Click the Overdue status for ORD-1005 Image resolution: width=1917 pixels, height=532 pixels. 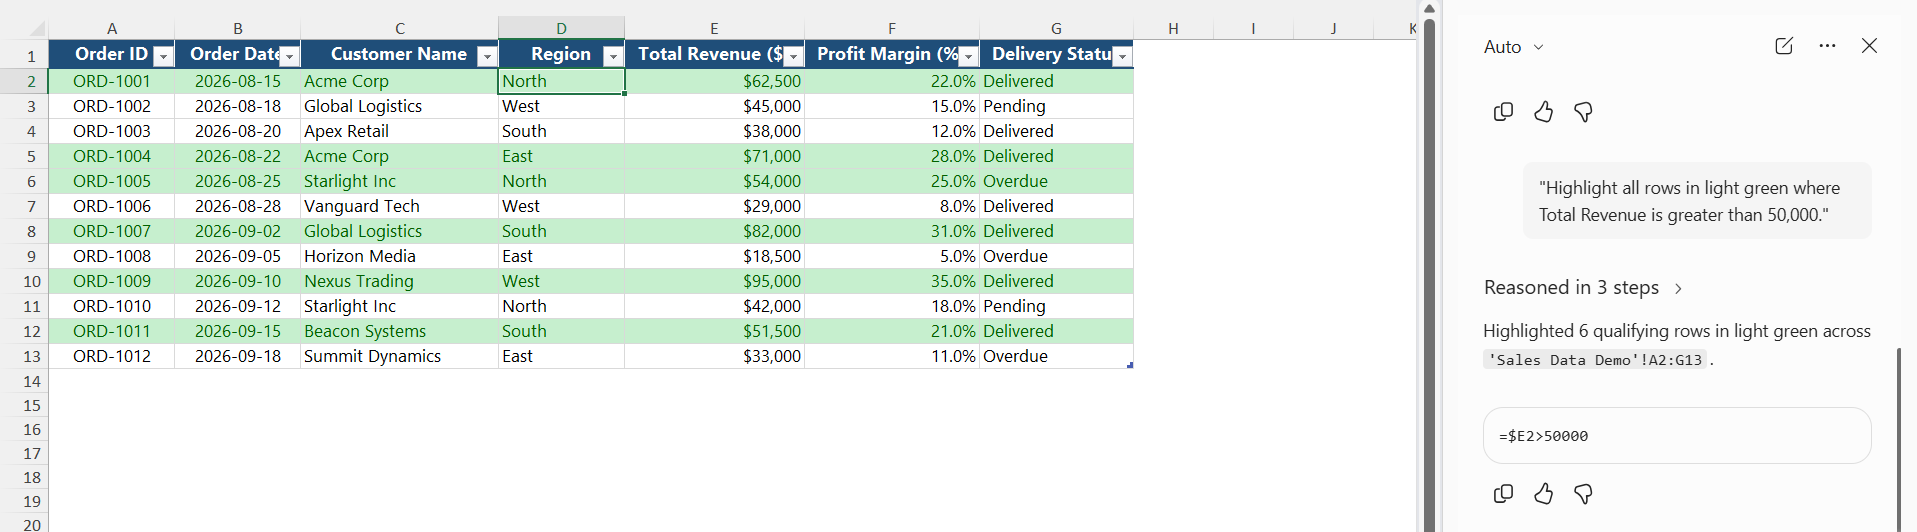point(1056,181)
